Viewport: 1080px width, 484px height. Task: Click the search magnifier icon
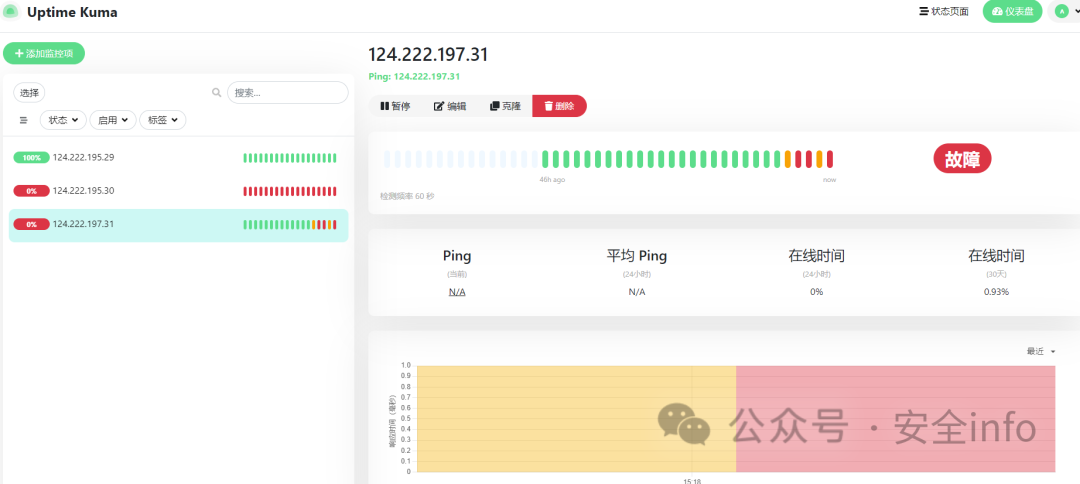point(216,93)
